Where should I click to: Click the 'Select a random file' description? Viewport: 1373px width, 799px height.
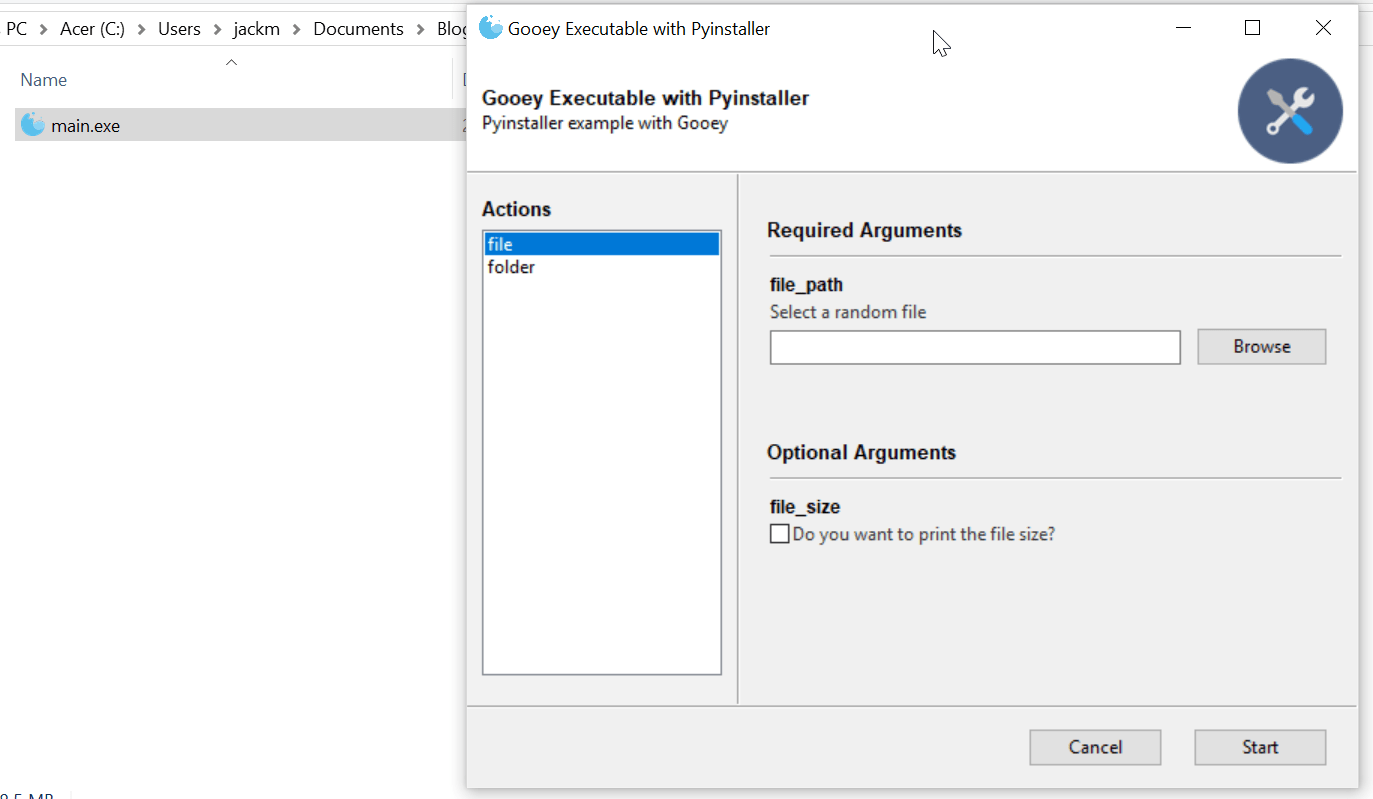(848, 312)
